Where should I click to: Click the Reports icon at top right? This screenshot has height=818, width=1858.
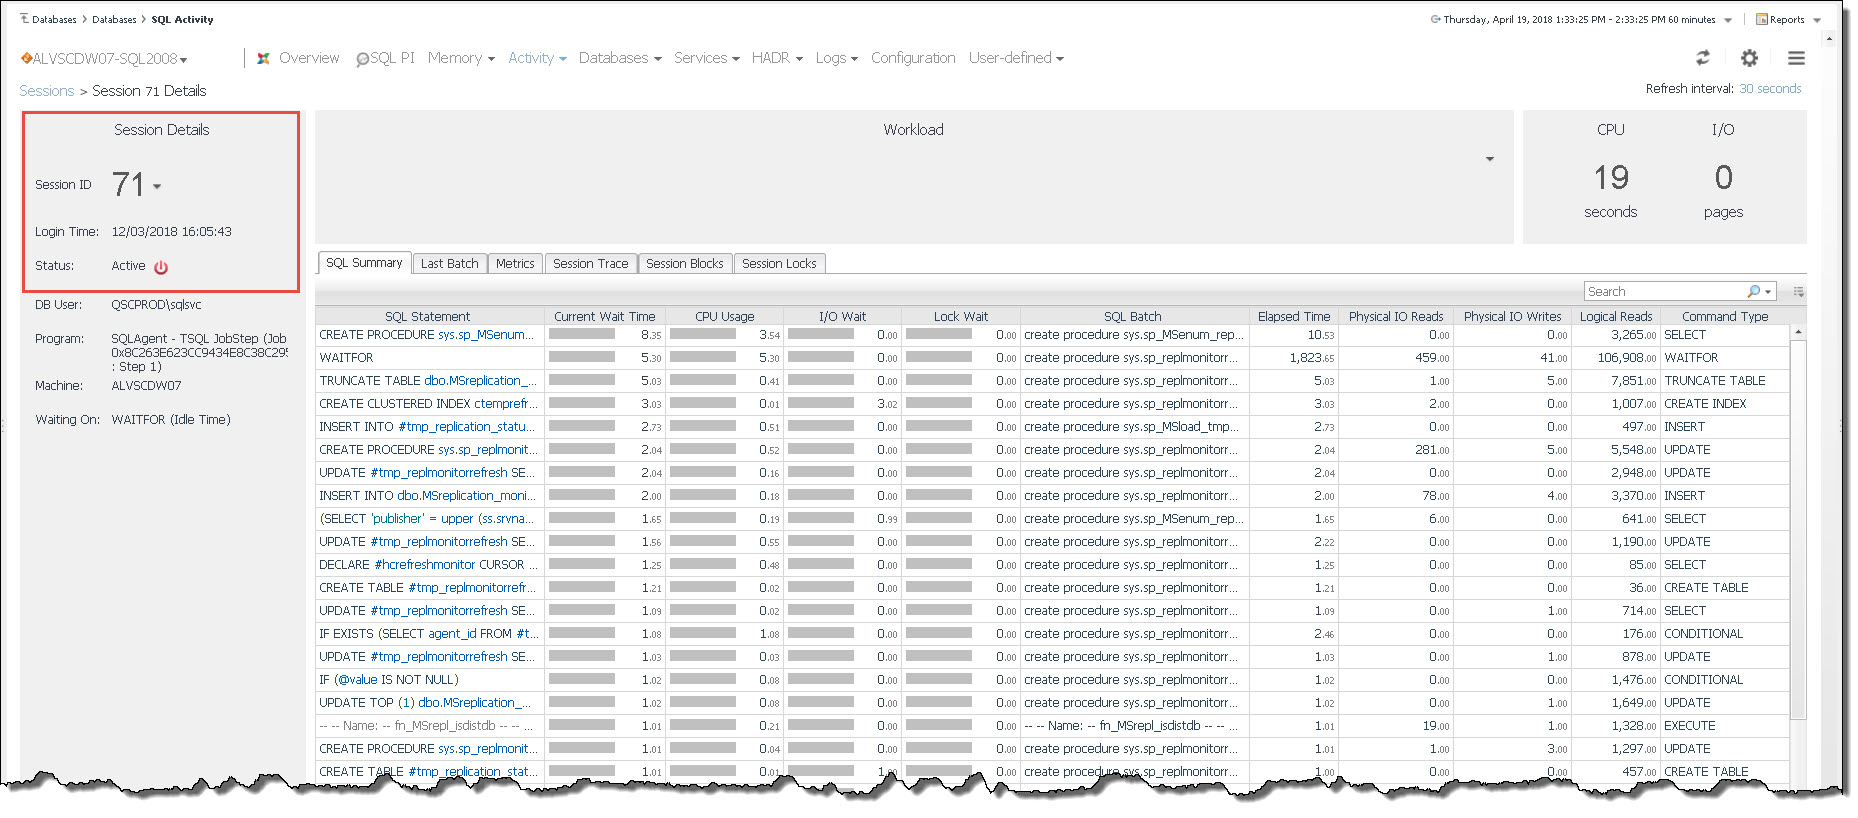pyautogui.click(x=1762, y=19)
